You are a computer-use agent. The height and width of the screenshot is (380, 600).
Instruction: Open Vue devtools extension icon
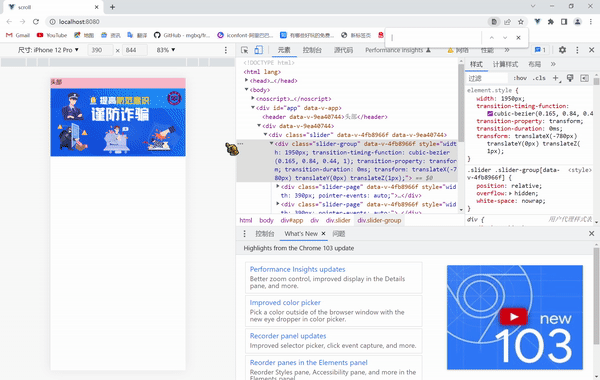537,22
